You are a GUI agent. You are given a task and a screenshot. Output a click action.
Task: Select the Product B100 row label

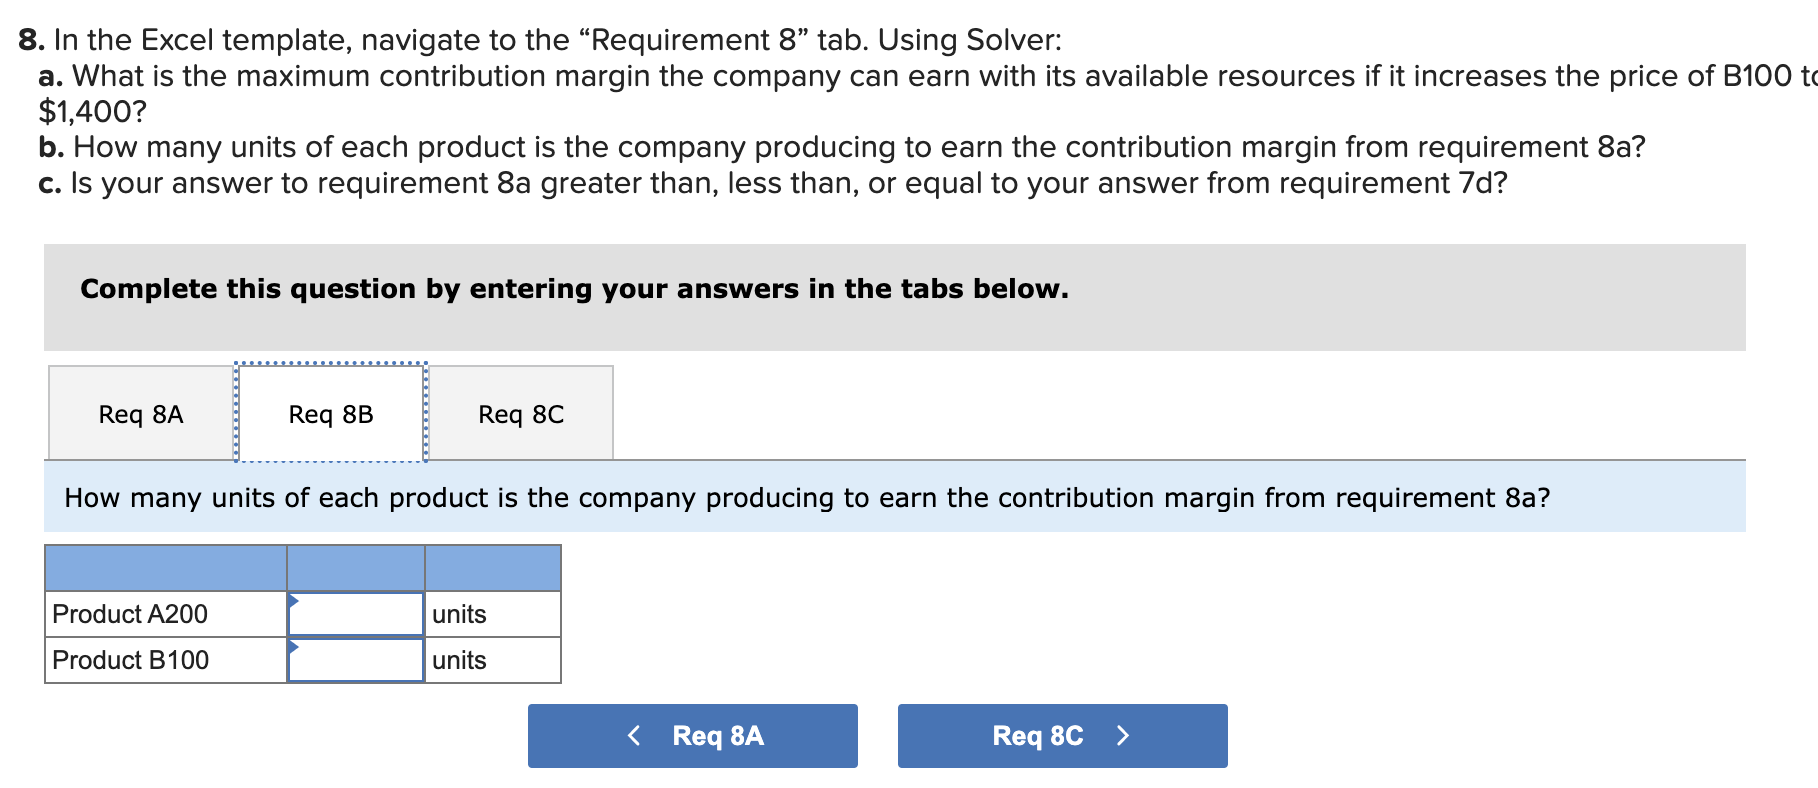point(130,660)
